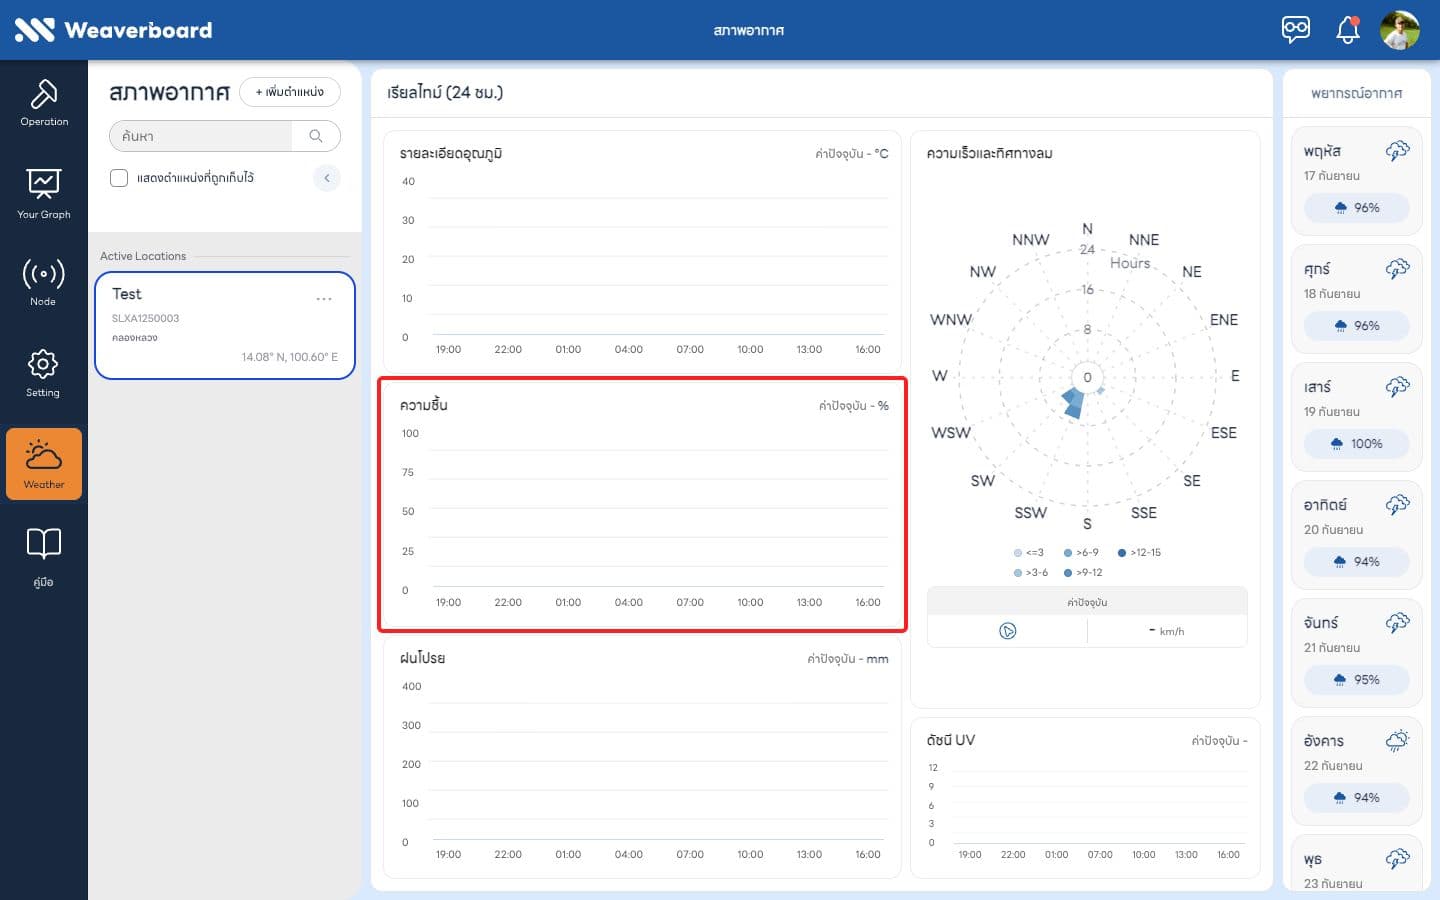Toggle the >6-9 wind legend item
The height and width of the screenshot is (900, 1440).
(1081, 552)
